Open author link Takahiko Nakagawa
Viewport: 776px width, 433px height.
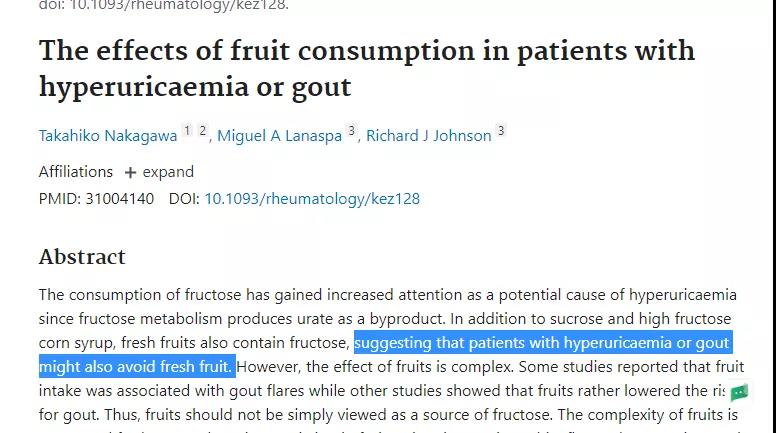[x=108, y=136]
